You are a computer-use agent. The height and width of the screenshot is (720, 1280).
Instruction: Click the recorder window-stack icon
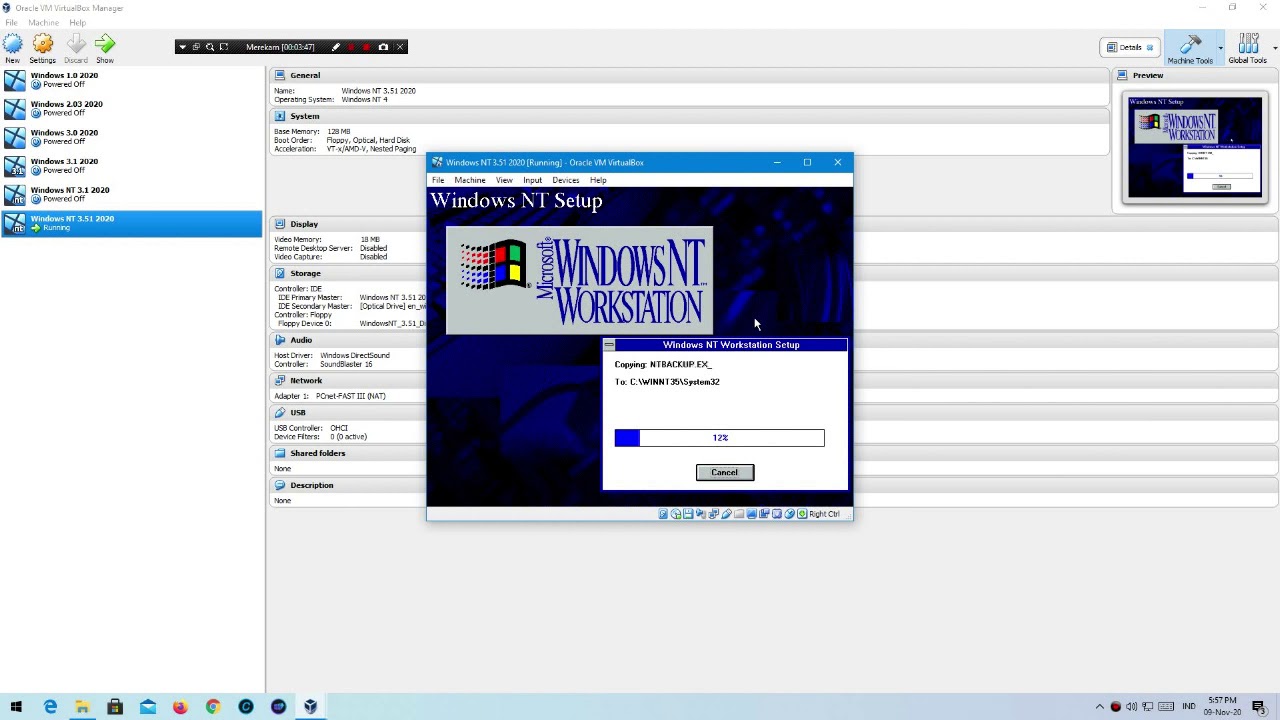196,47
